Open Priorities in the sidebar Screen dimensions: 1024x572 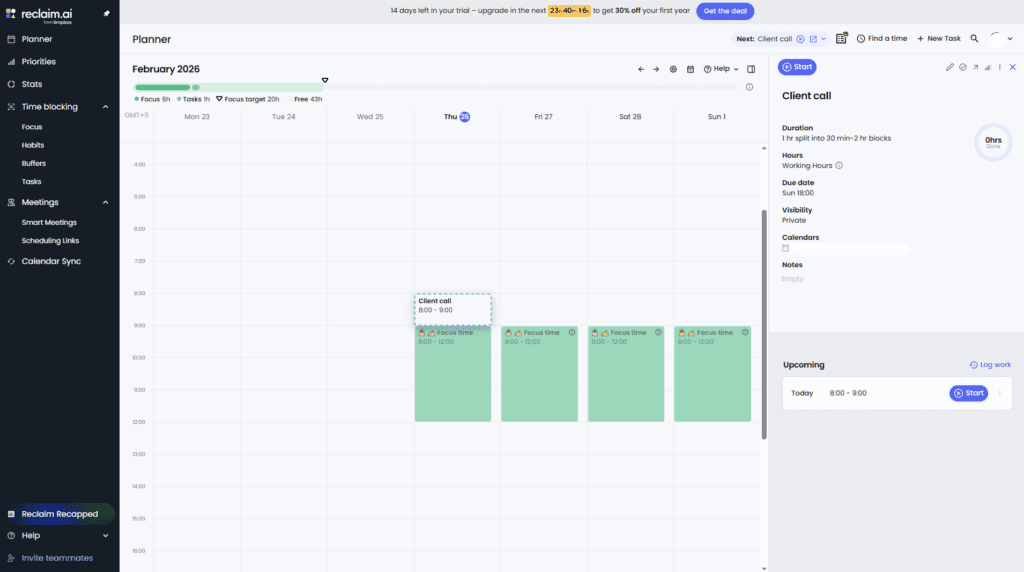pos(38,61)
